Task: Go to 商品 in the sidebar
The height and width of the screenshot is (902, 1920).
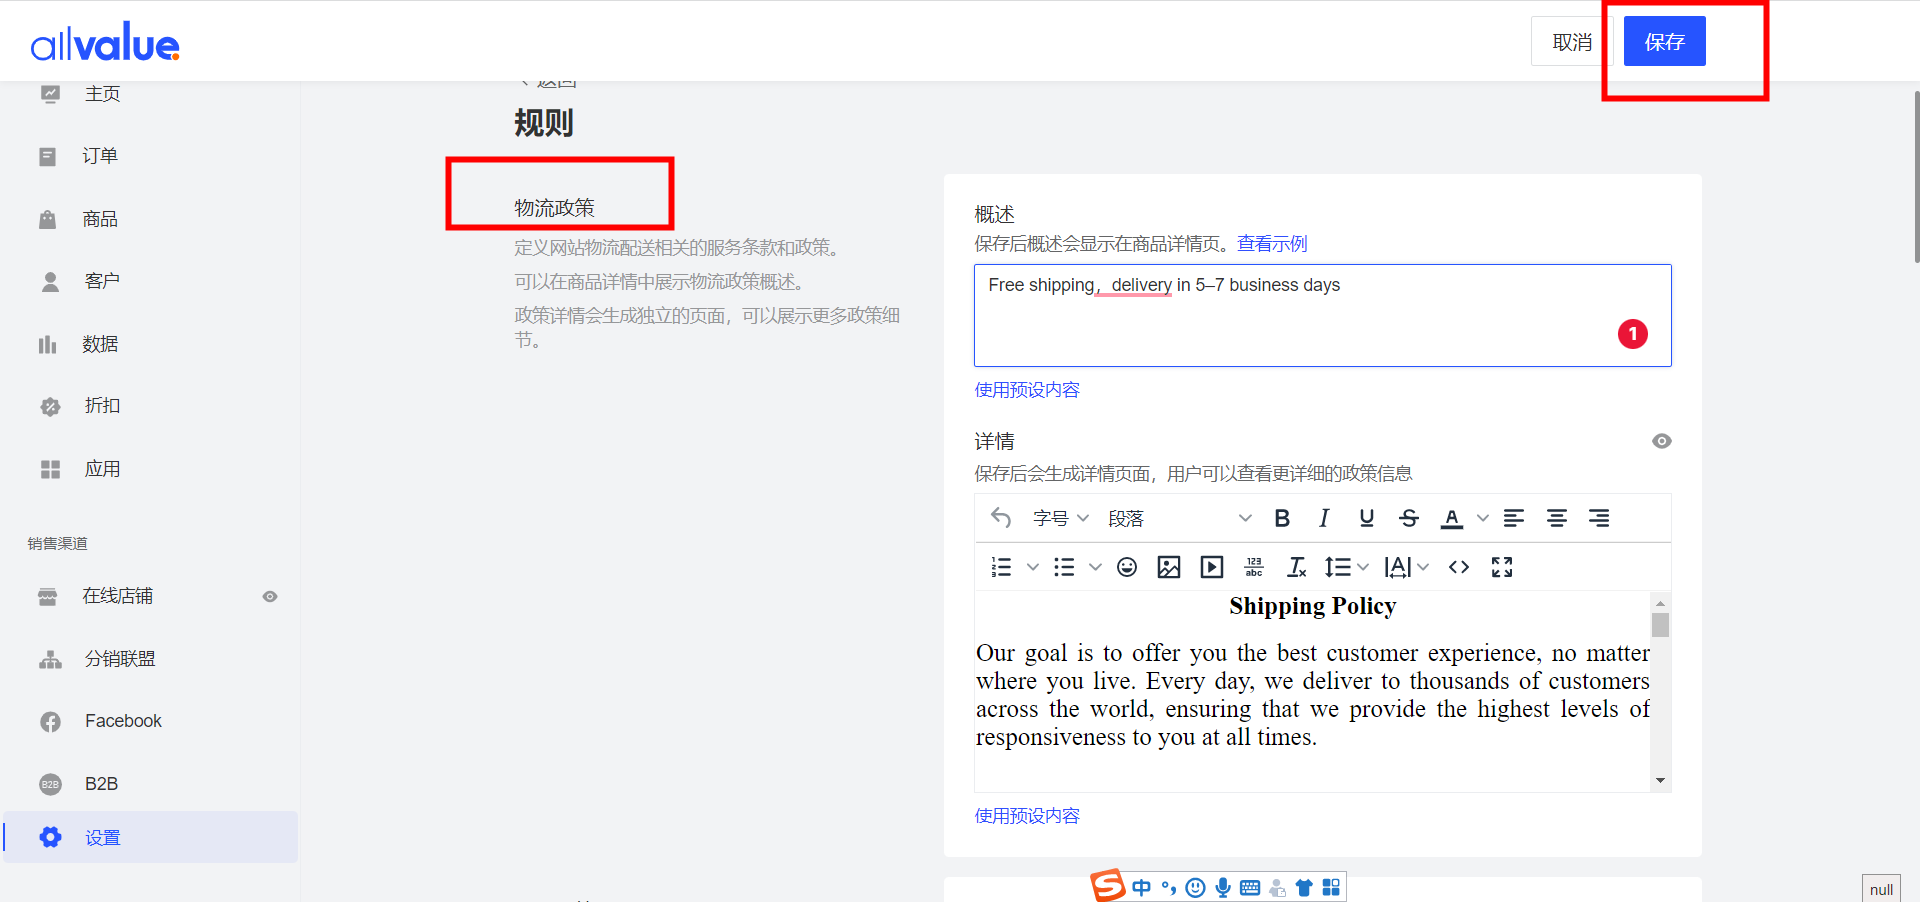Action: coord(99,219)
